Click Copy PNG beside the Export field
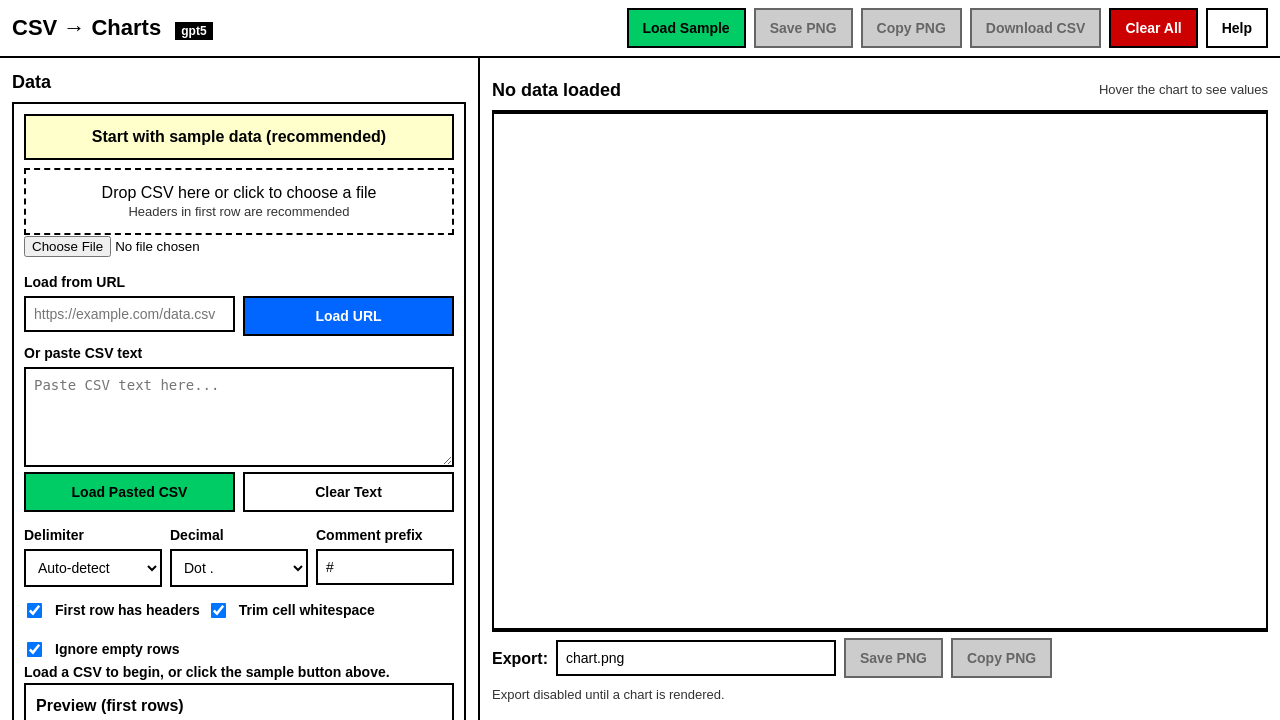This screenshot has height=720, width=1280. 1001,658
